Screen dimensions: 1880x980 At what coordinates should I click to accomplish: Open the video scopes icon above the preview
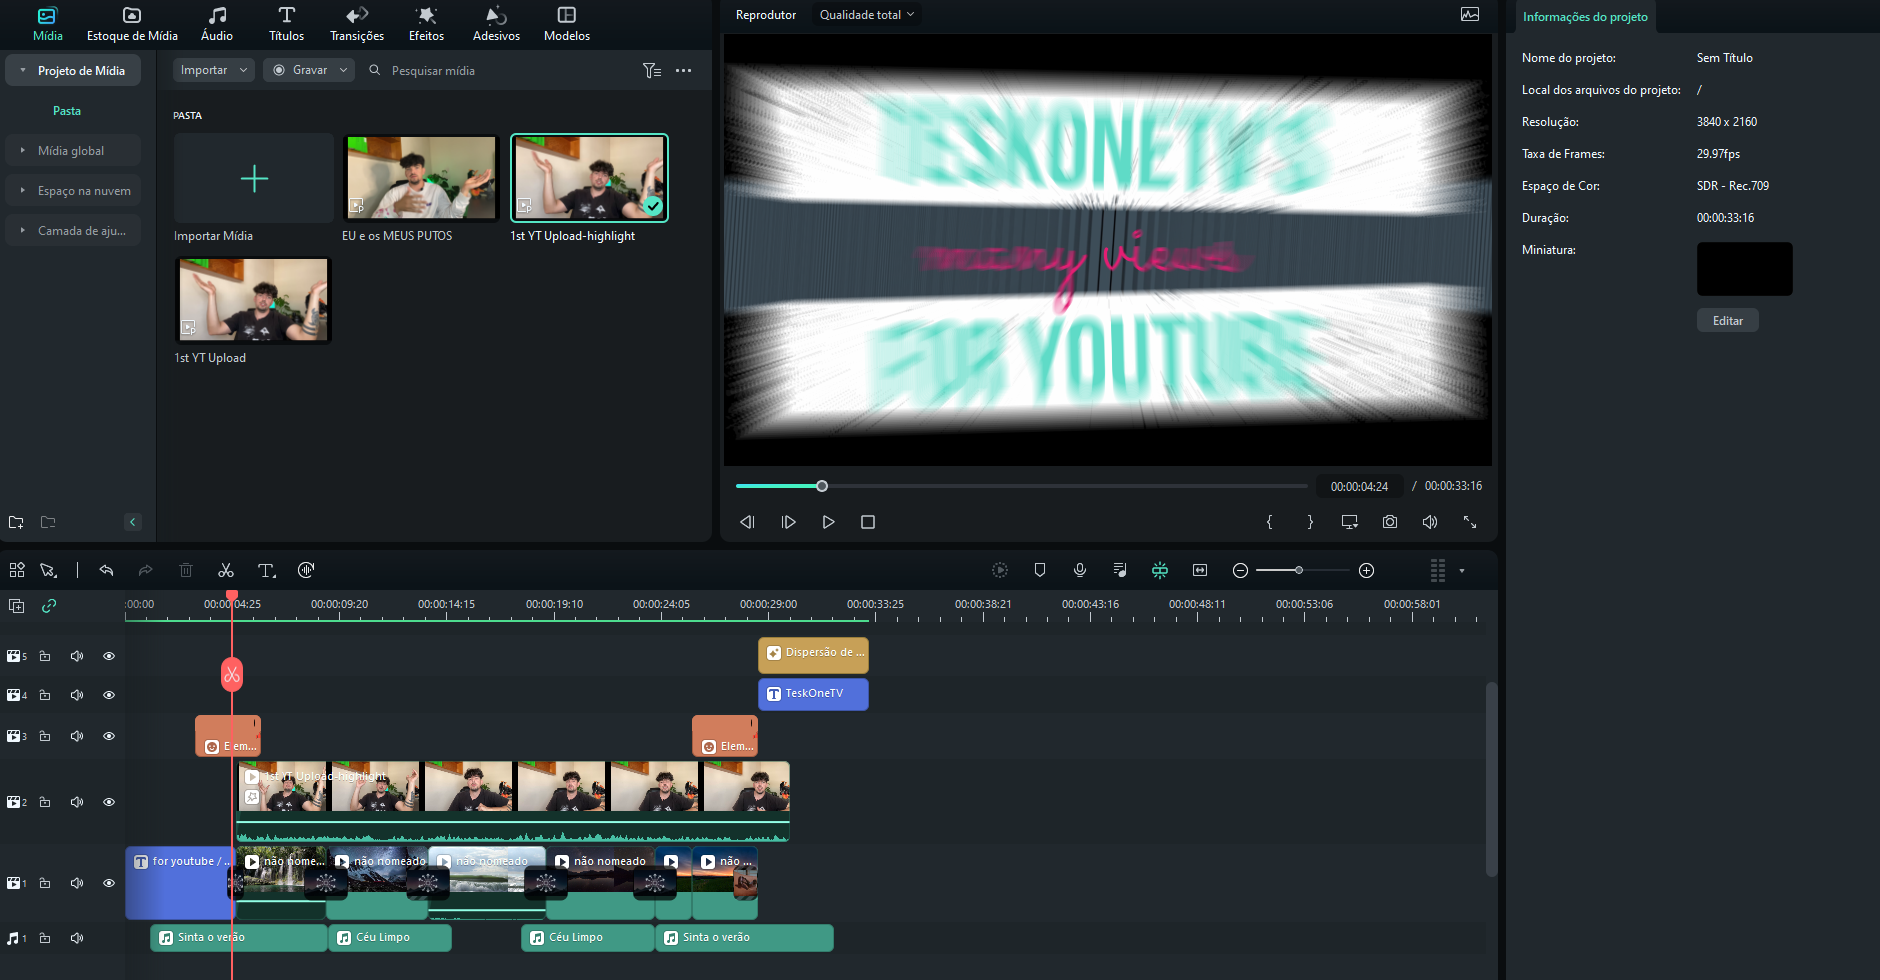coord(1470,14)
